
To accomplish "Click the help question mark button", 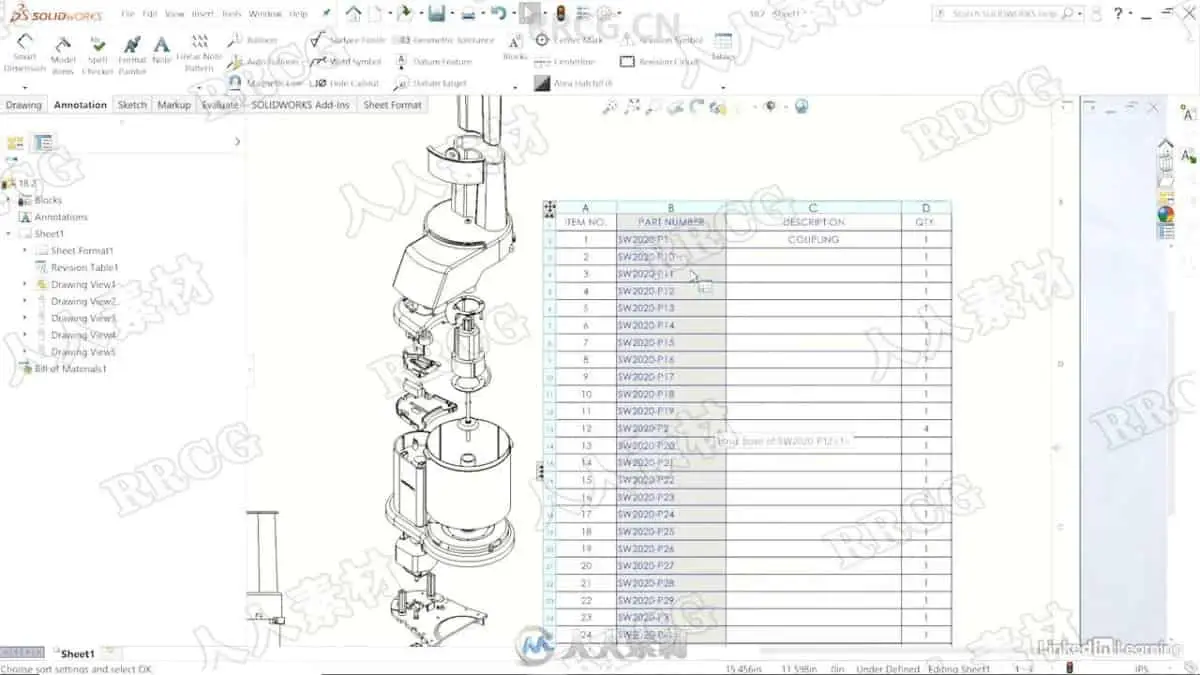I will [x=1118, y=14].
